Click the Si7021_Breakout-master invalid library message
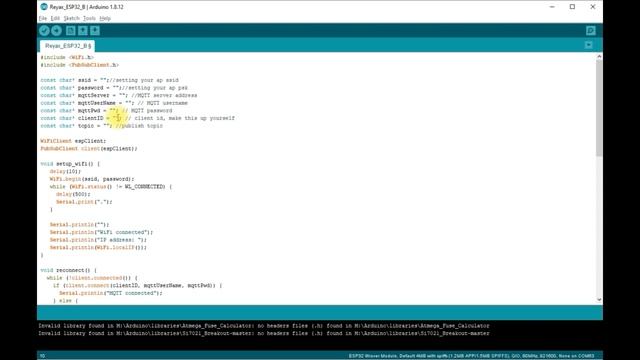 [264, 333]
